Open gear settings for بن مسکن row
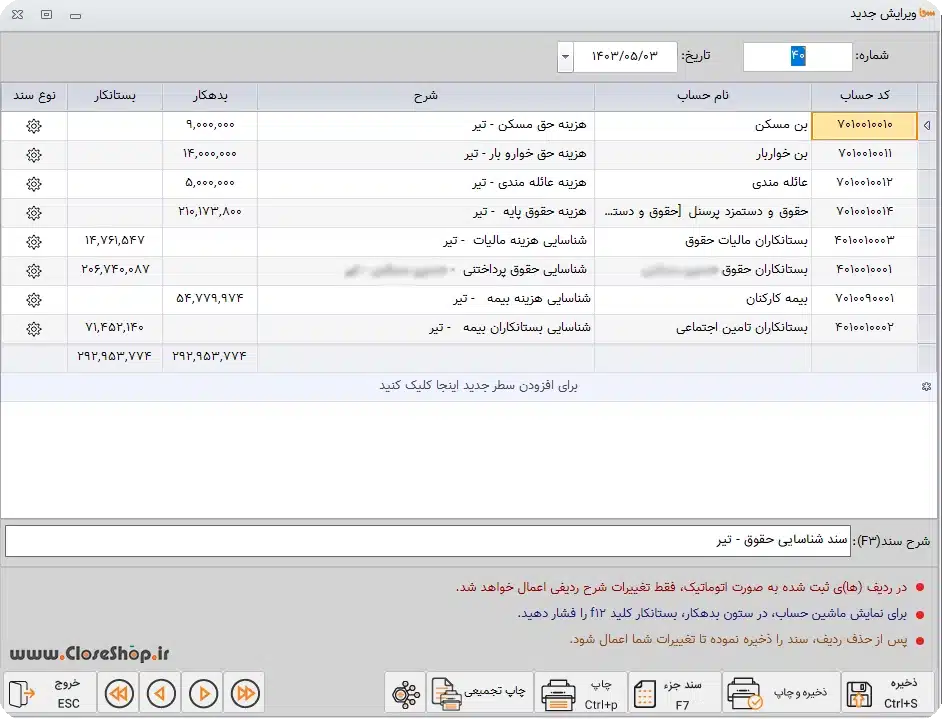 [34, 126]
